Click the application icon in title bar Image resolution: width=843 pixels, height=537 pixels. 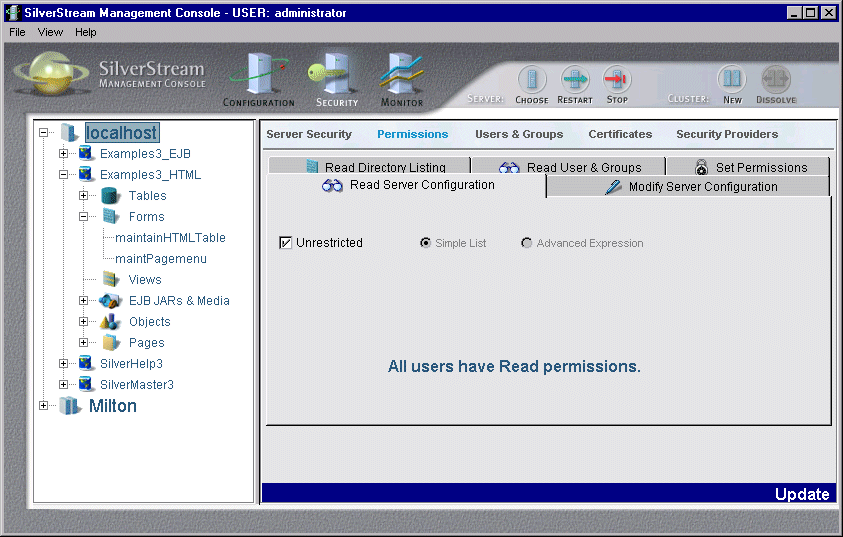[12, 12]
